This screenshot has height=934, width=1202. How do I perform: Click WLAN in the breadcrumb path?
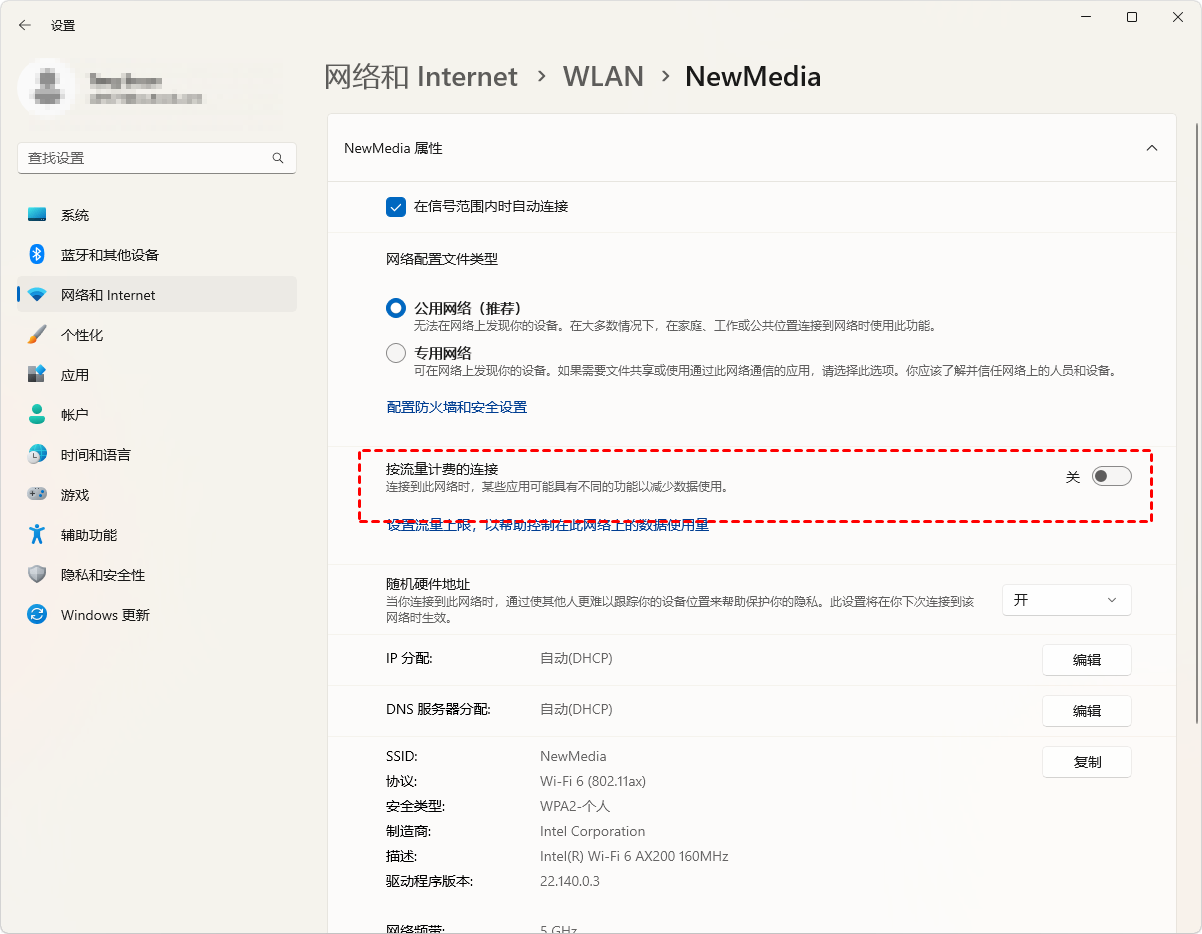pos(603,77)
